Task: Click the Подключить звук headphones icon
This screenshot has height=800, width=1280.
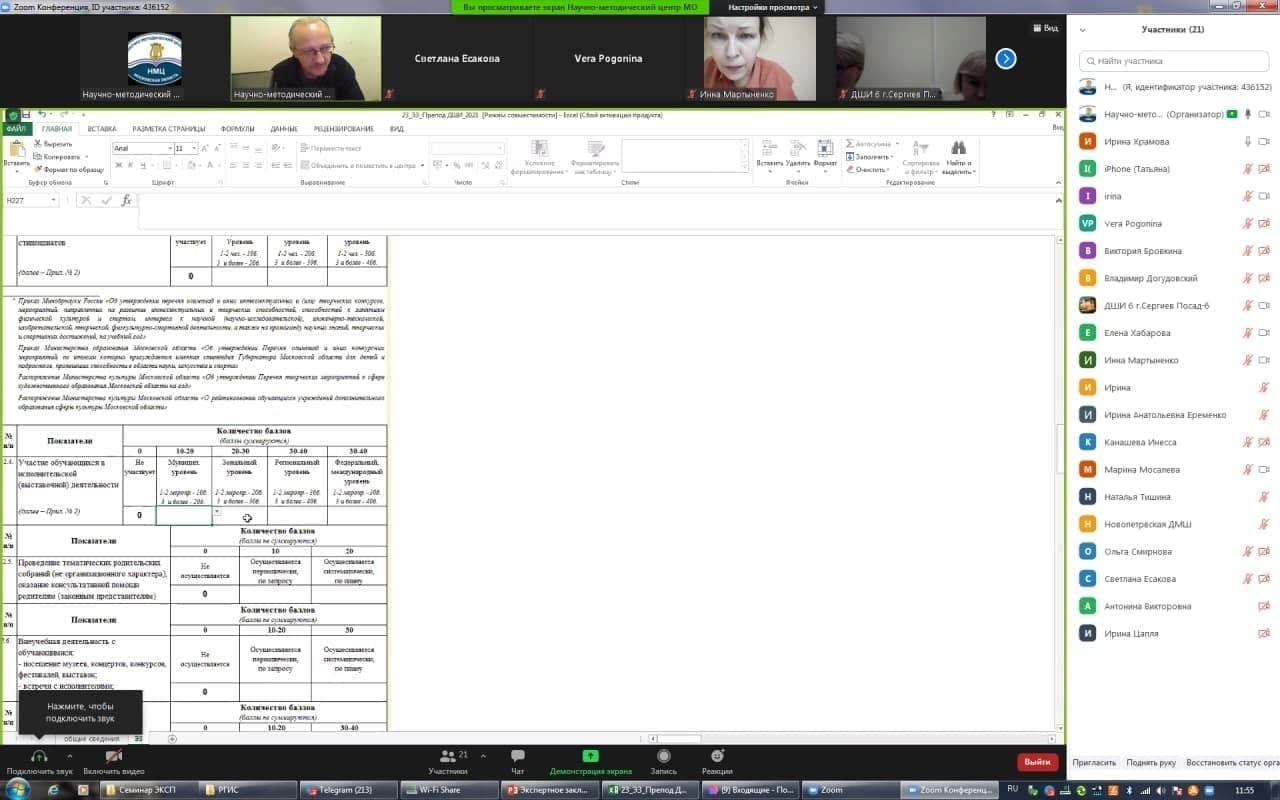Action: (39, 757)
